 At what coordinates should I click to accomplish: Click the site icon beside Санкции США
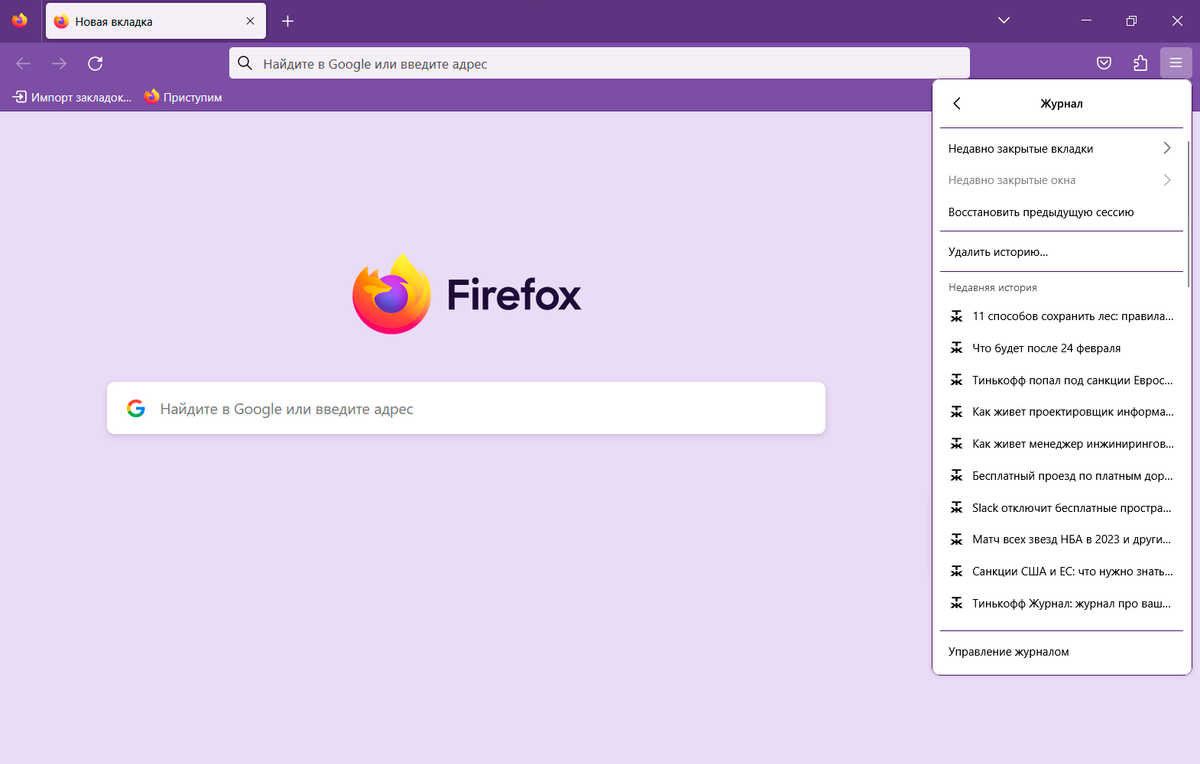(955, 571)
